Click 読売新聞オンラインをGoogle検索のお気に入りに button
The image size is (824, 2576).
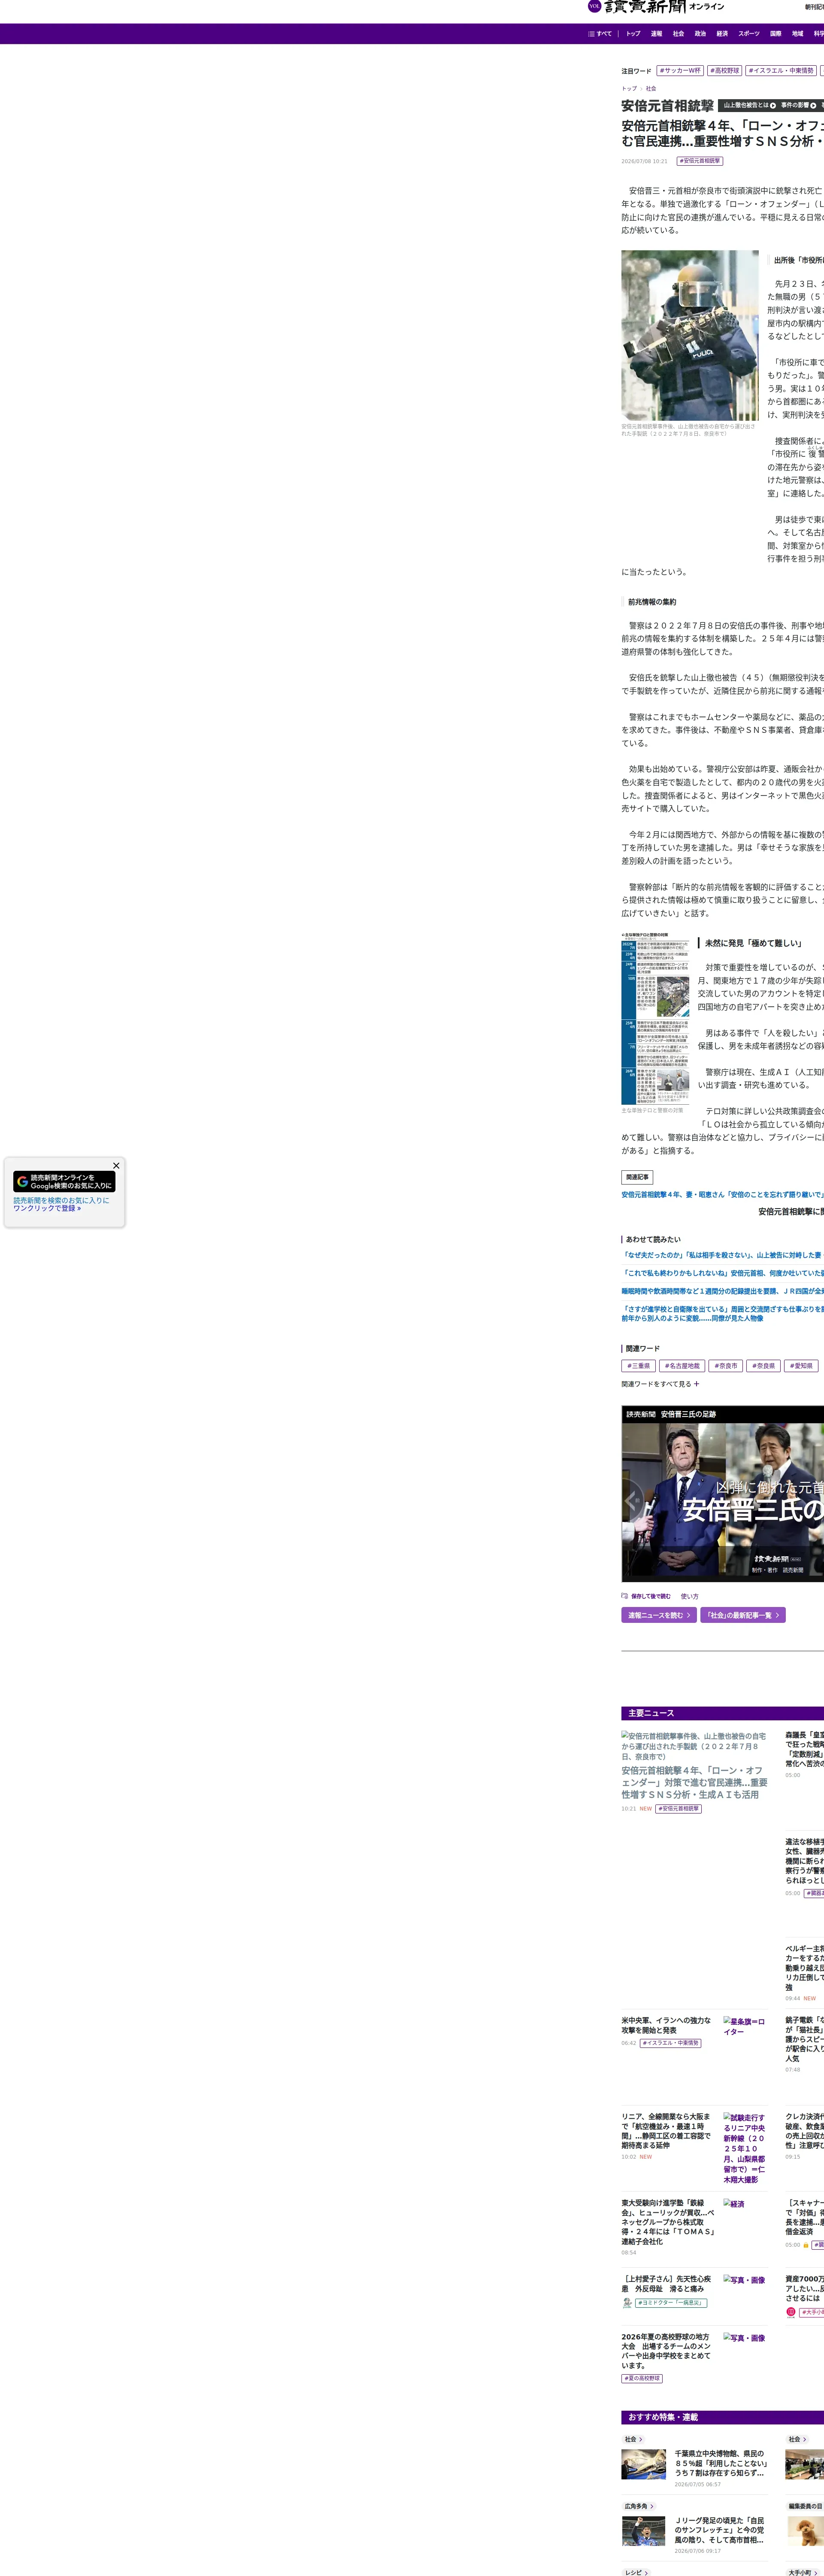(x=64, y=1182)
